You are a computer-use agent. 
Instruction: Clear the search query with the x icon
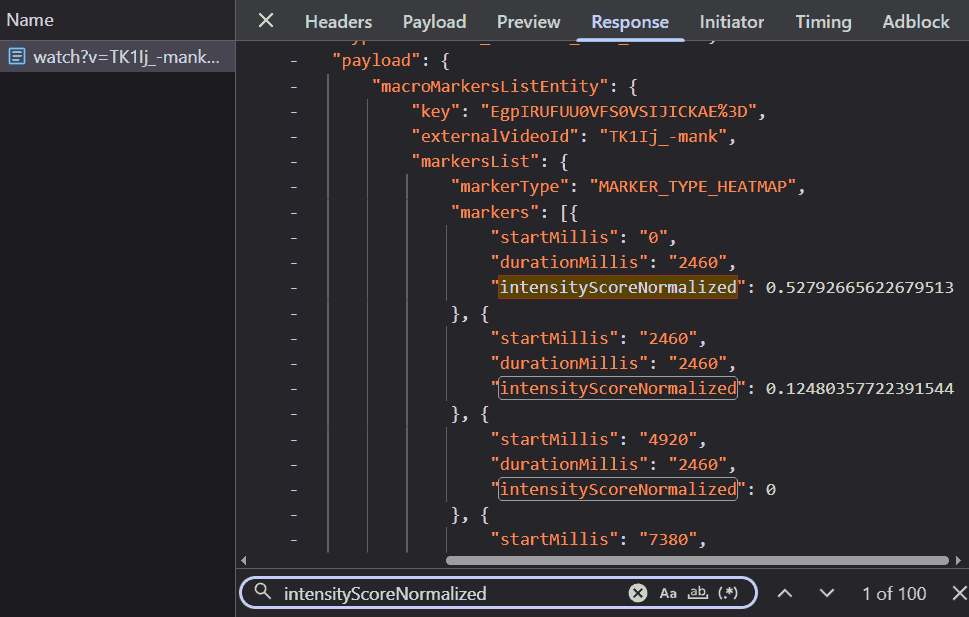(638, 592)
